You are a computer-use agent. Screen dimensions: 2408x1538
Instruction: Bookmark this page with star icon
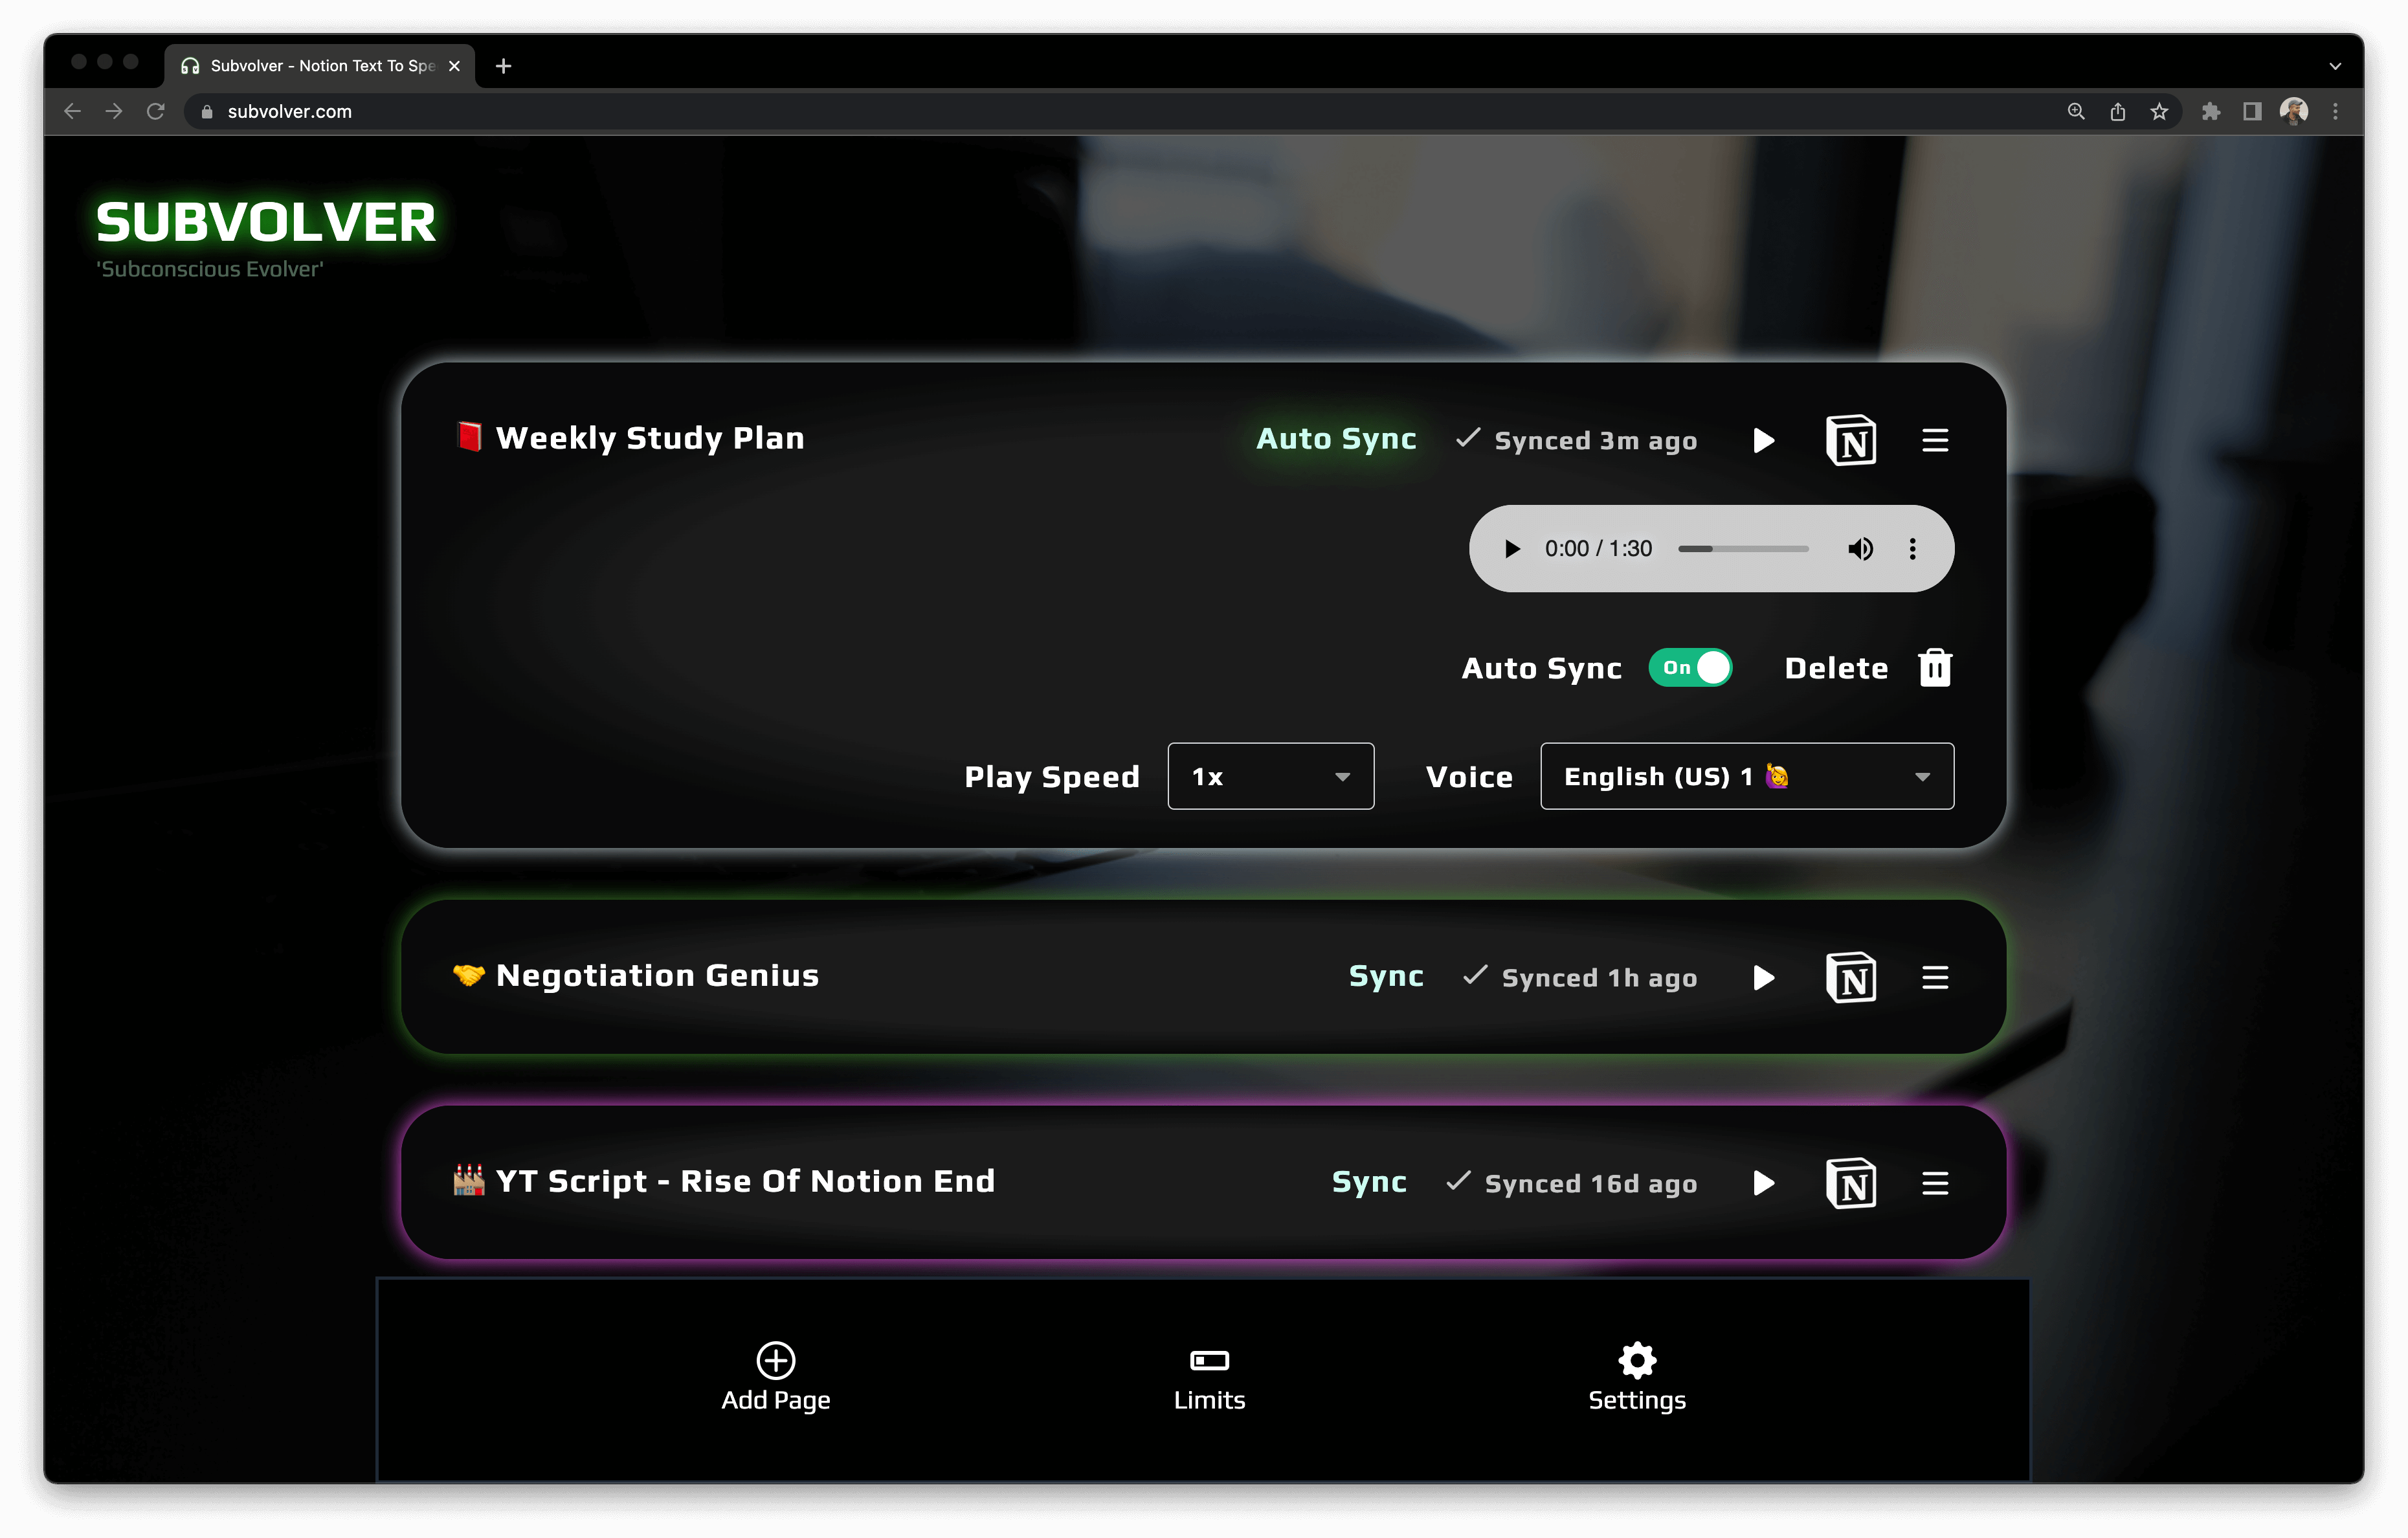2159,111
